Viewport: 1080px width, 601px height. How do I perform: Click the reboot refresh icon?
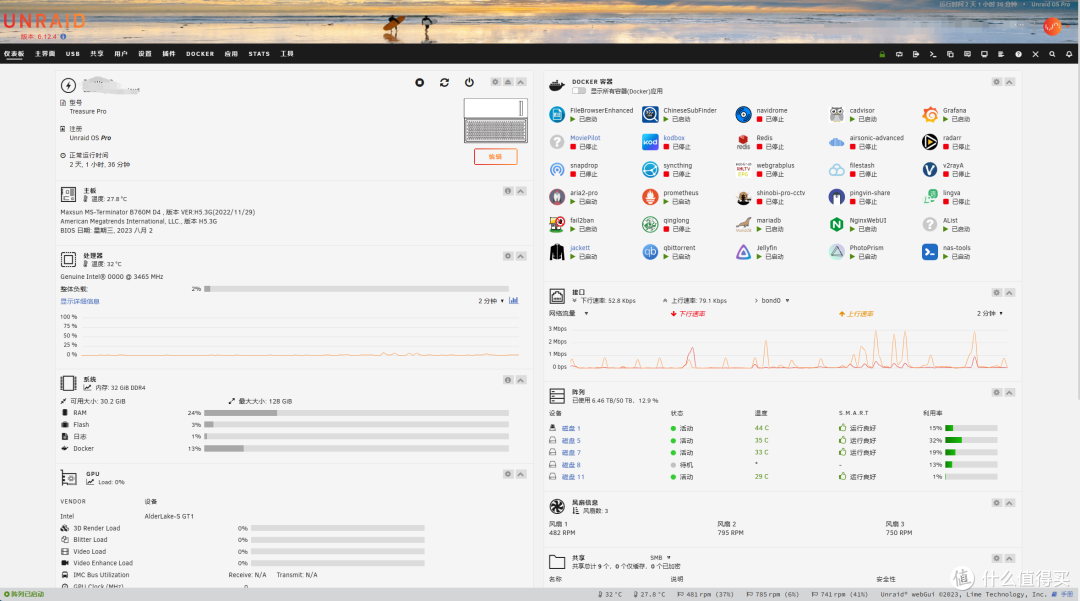[x=444, y=83]
